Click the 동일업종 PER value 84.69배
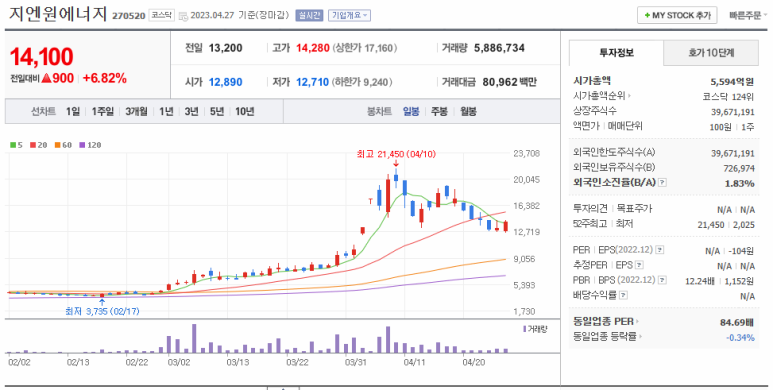The image size is (773, 390). pos(737,323)
